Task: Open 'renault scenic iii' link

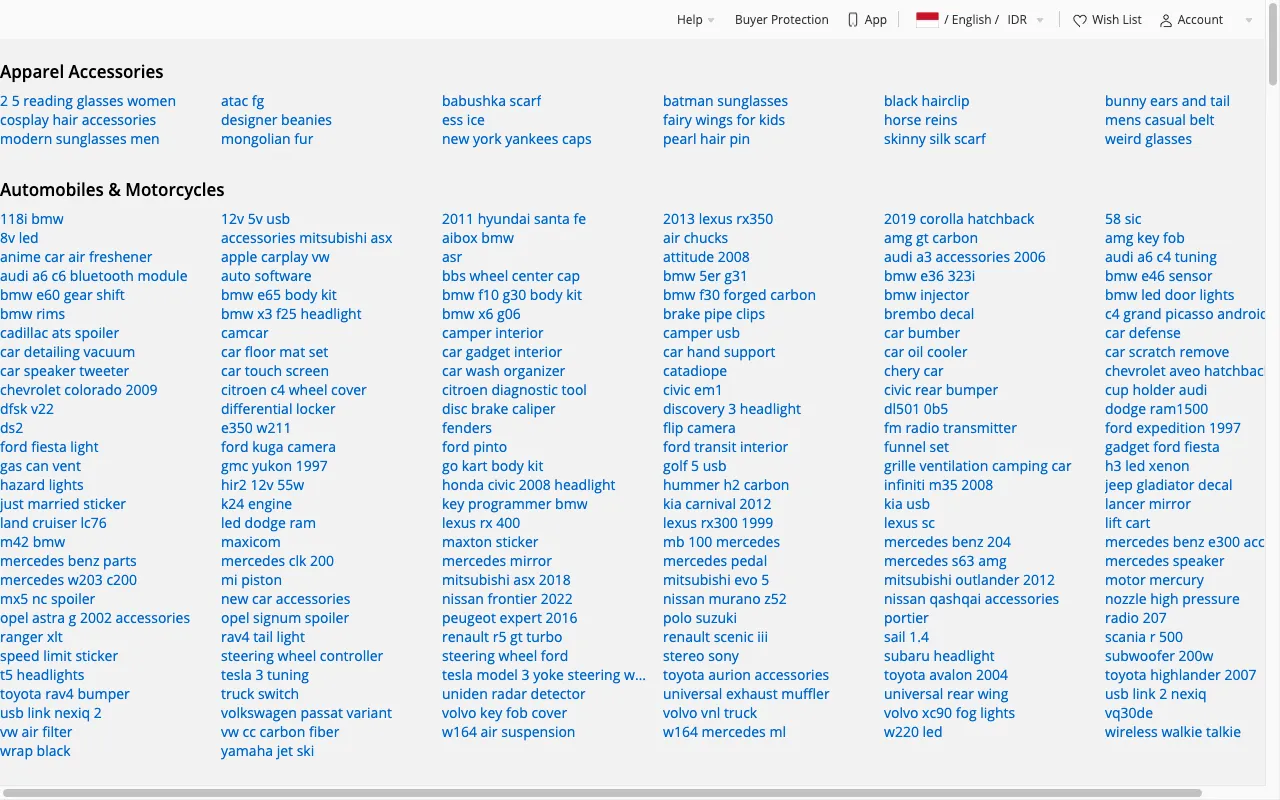Action: (x=715, y=637)
